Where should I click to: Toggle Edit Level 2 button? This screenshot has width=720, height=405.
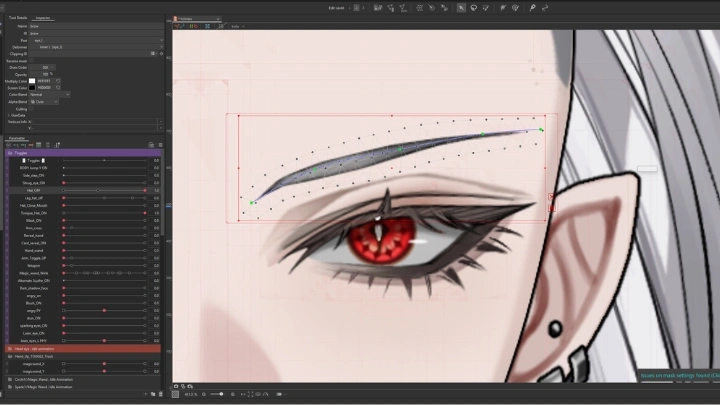356,8
